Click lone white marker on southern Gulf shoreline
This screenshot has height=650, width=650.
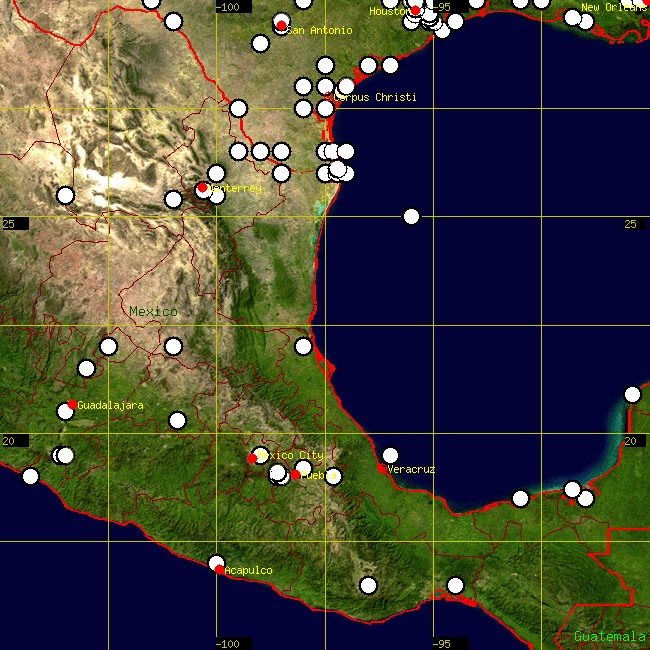click(x=520, y=498)
